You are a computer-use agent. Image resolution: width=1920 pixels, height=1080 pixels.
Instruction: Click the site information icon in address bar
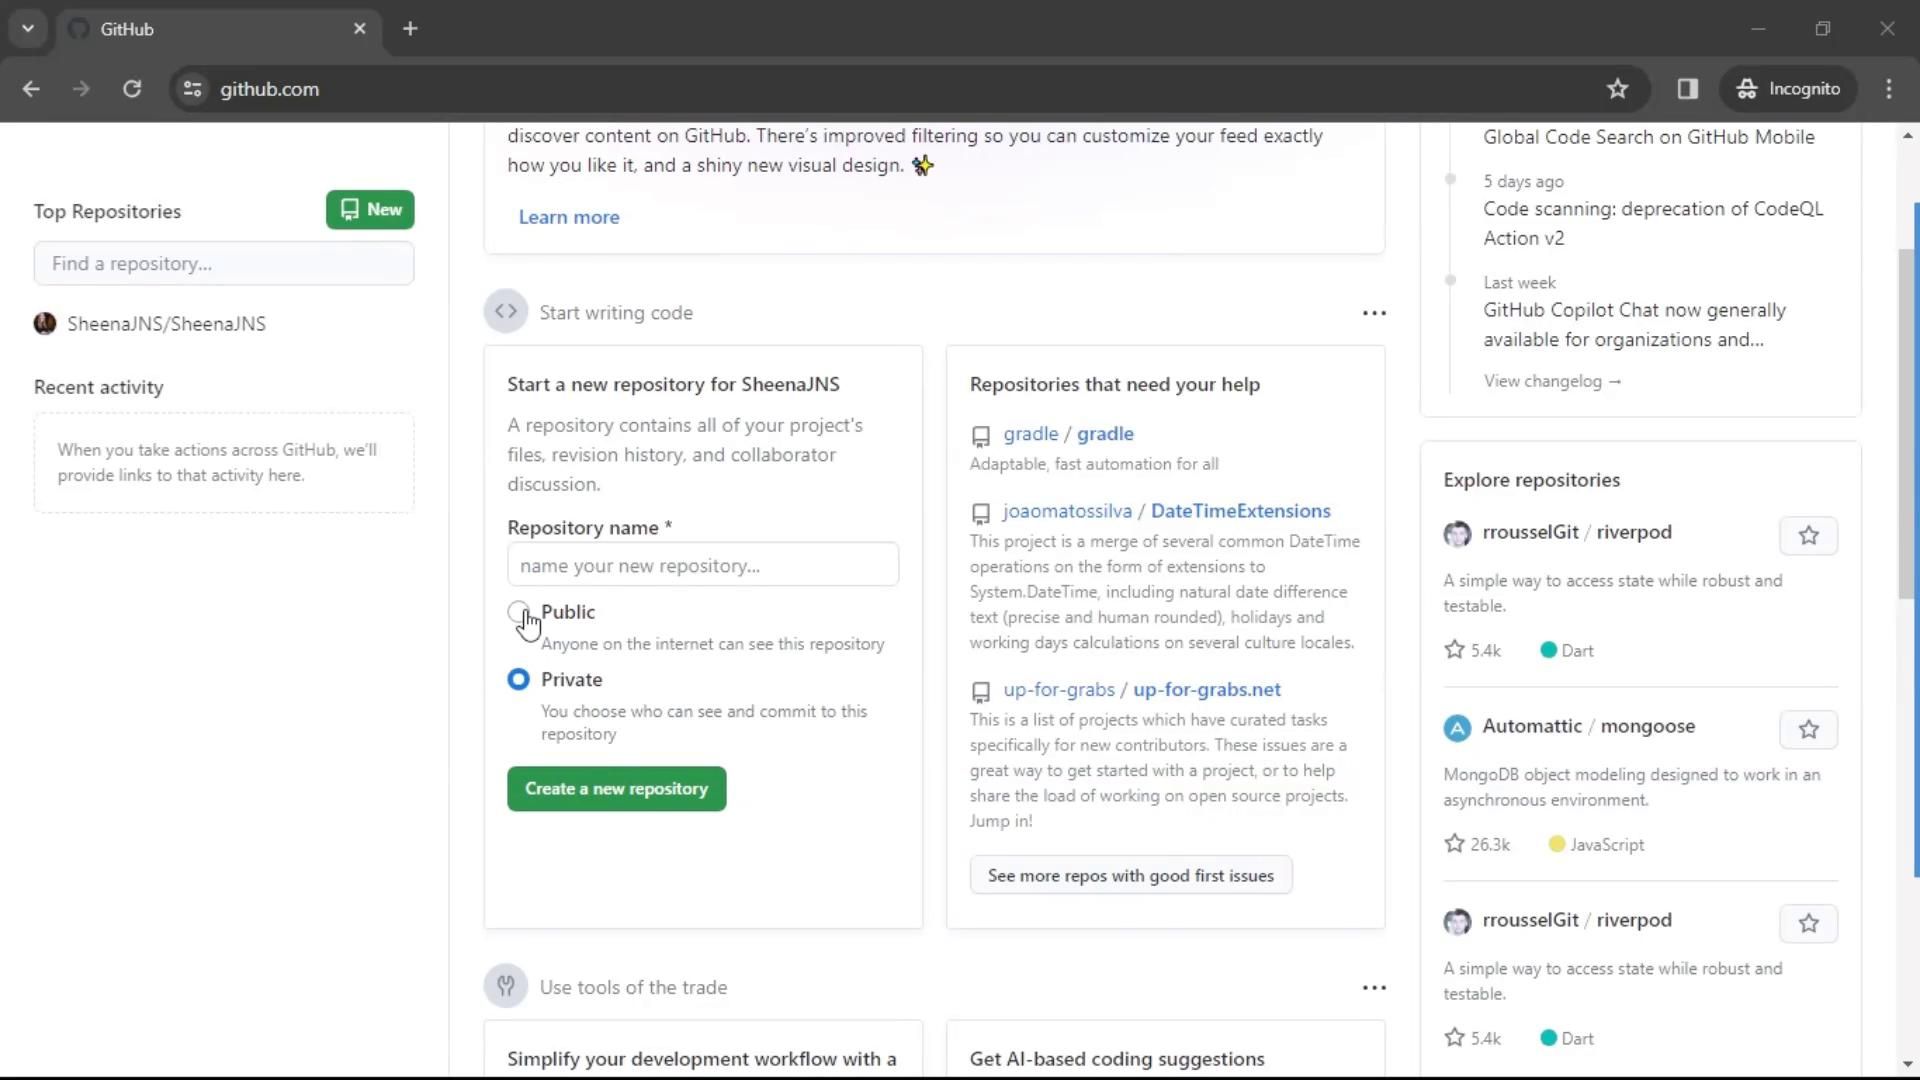(x=193, y=89)
